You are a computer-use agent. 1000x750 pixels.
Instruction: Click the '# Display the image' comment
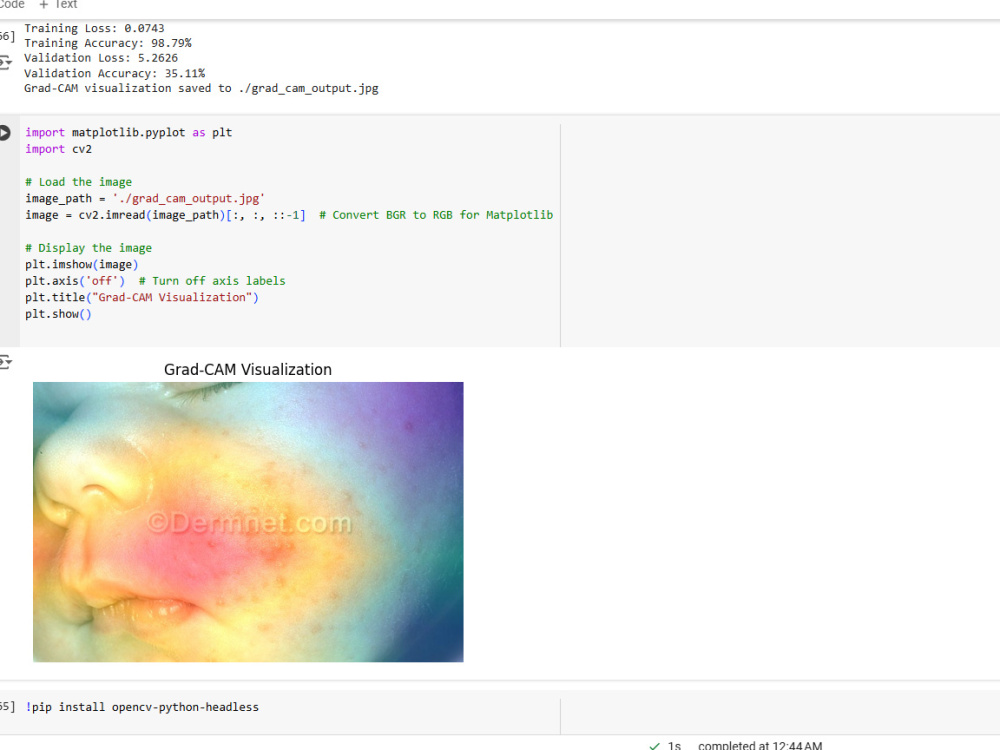point(89,248)
